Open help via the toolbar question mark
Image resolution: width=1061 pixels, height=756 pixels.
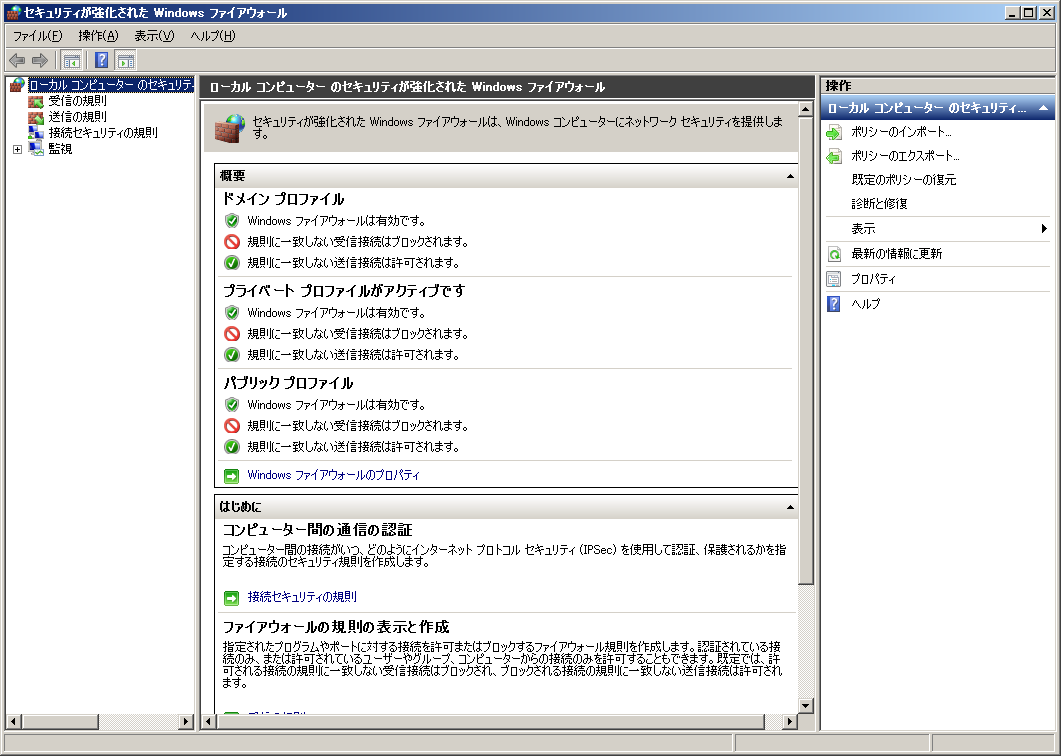point(101,61)
